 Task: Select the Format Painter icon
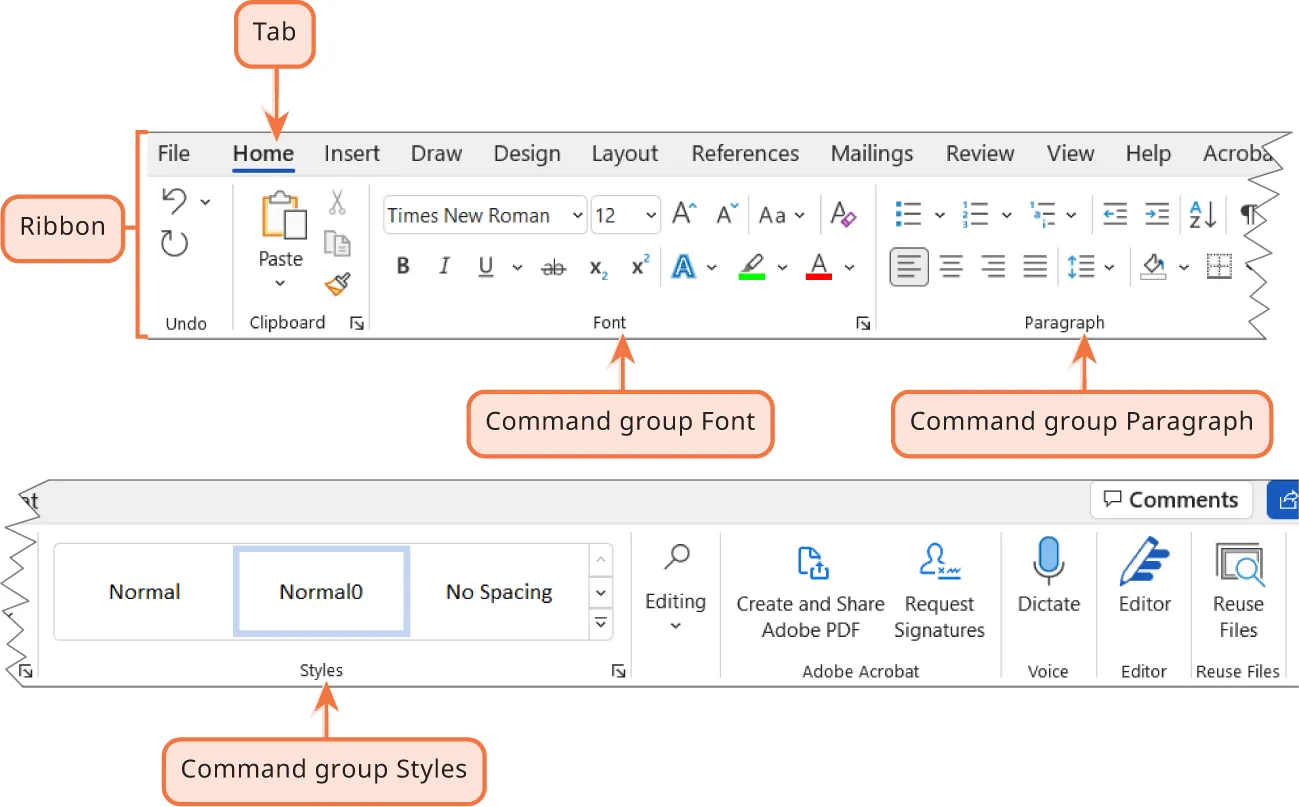(338, 284)
